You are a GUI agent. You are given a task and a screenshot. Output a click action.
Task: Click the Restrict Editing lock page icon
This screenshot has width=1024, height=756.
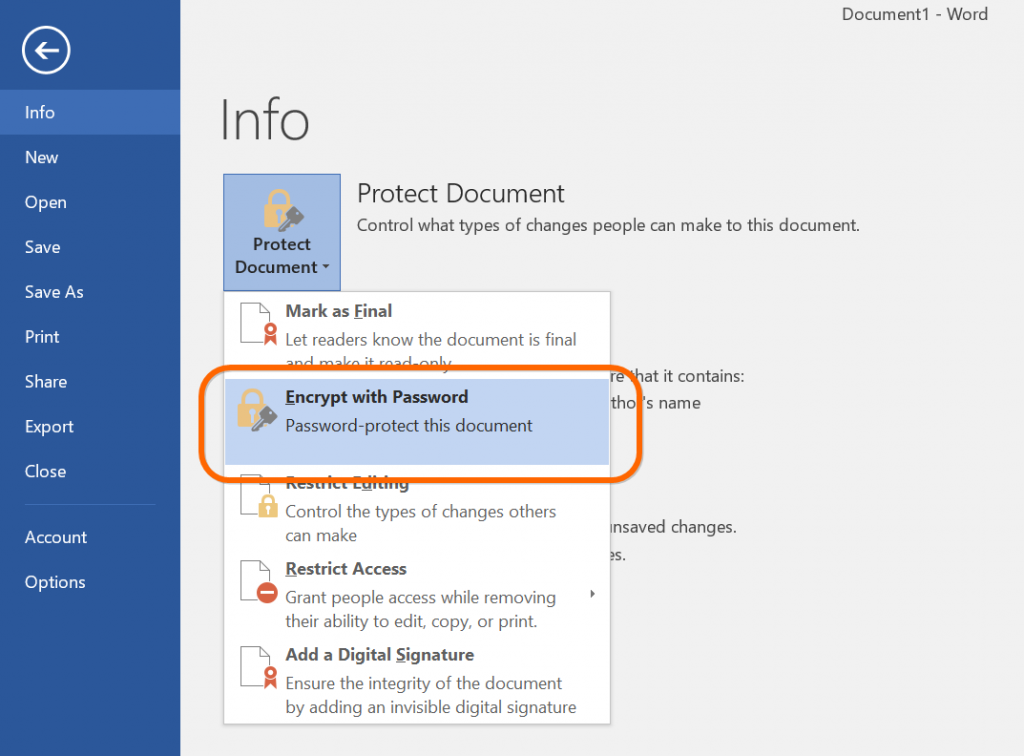(x=259, y=498)
